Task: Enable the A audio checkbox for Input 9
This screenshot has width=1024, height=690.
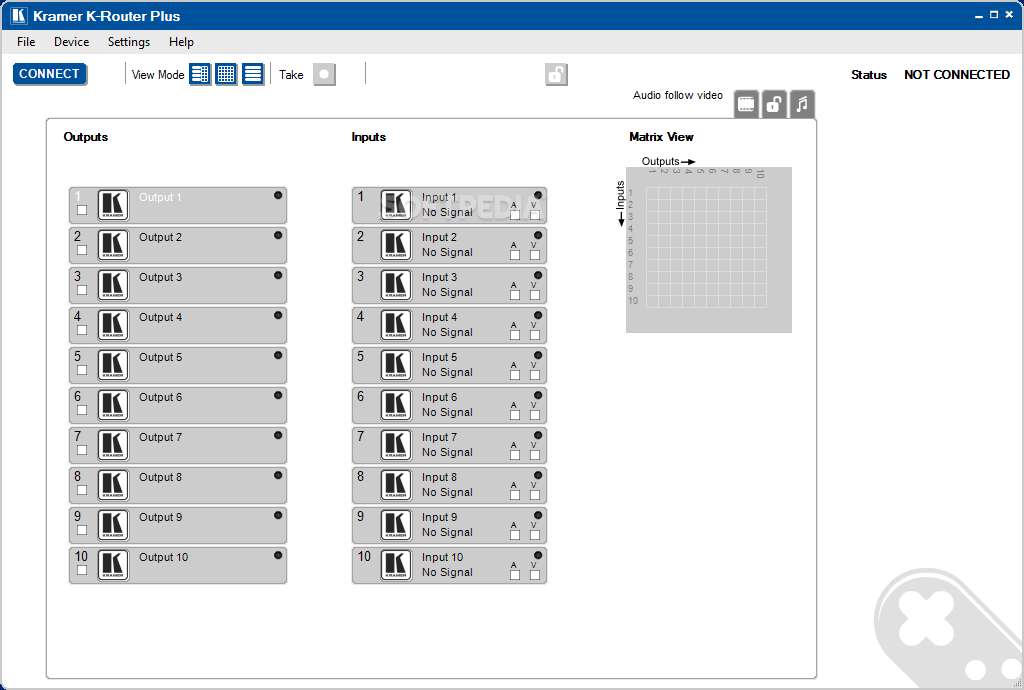Action: coord(515,535)
